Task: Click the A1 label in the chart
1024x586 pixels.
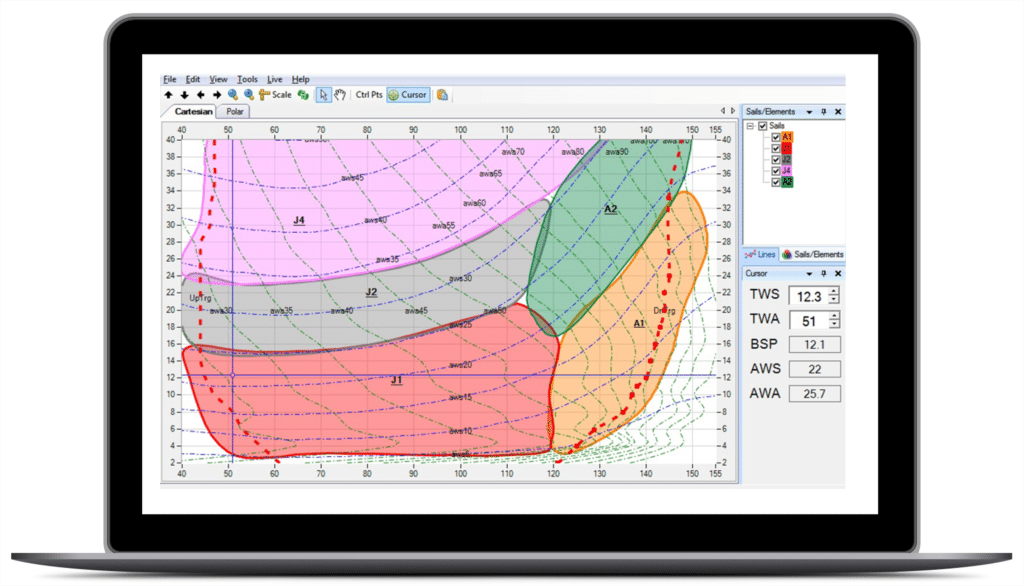Action: point(639,323)
